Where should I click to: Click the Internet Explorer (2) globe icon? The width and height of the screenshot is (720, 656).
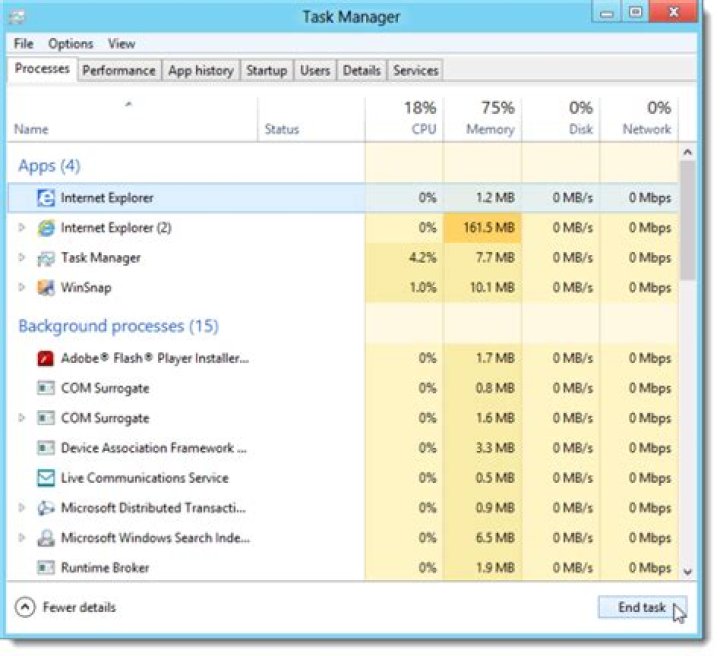pos(45,228)
